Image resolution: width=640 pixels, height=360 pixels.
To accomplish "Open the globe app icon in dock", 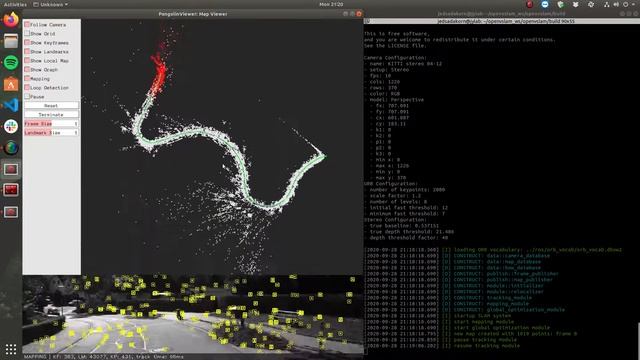I will pyautogui.click(x=11, y=148).
